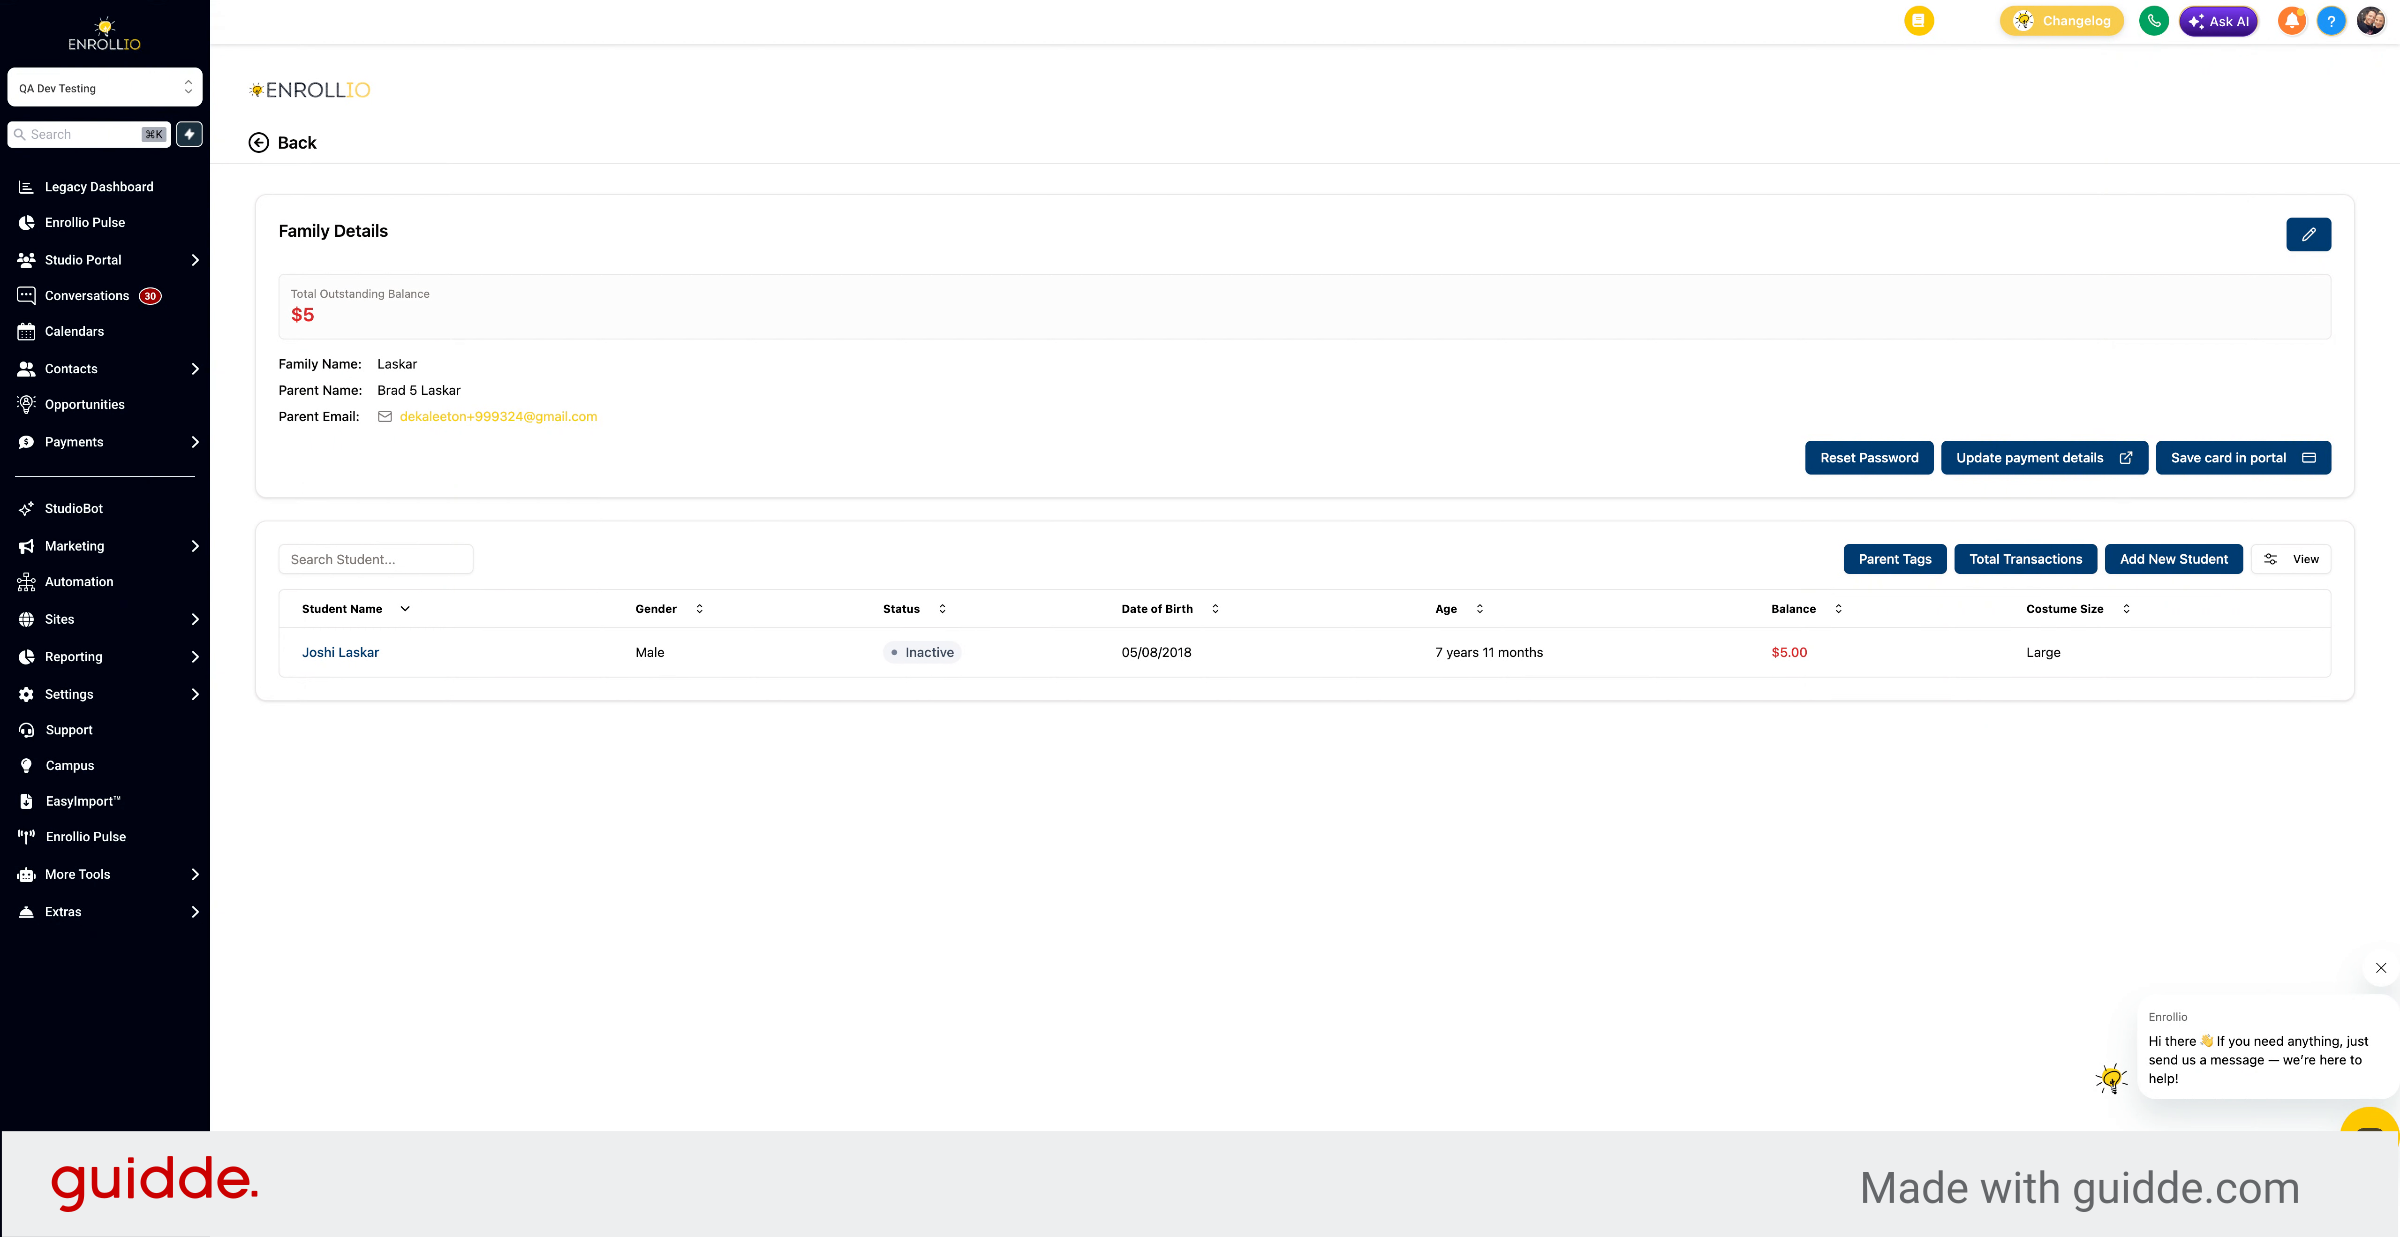Focus the Search Student input field
This screenshot has width=2400, height=1237.
[x=376, y=559]
